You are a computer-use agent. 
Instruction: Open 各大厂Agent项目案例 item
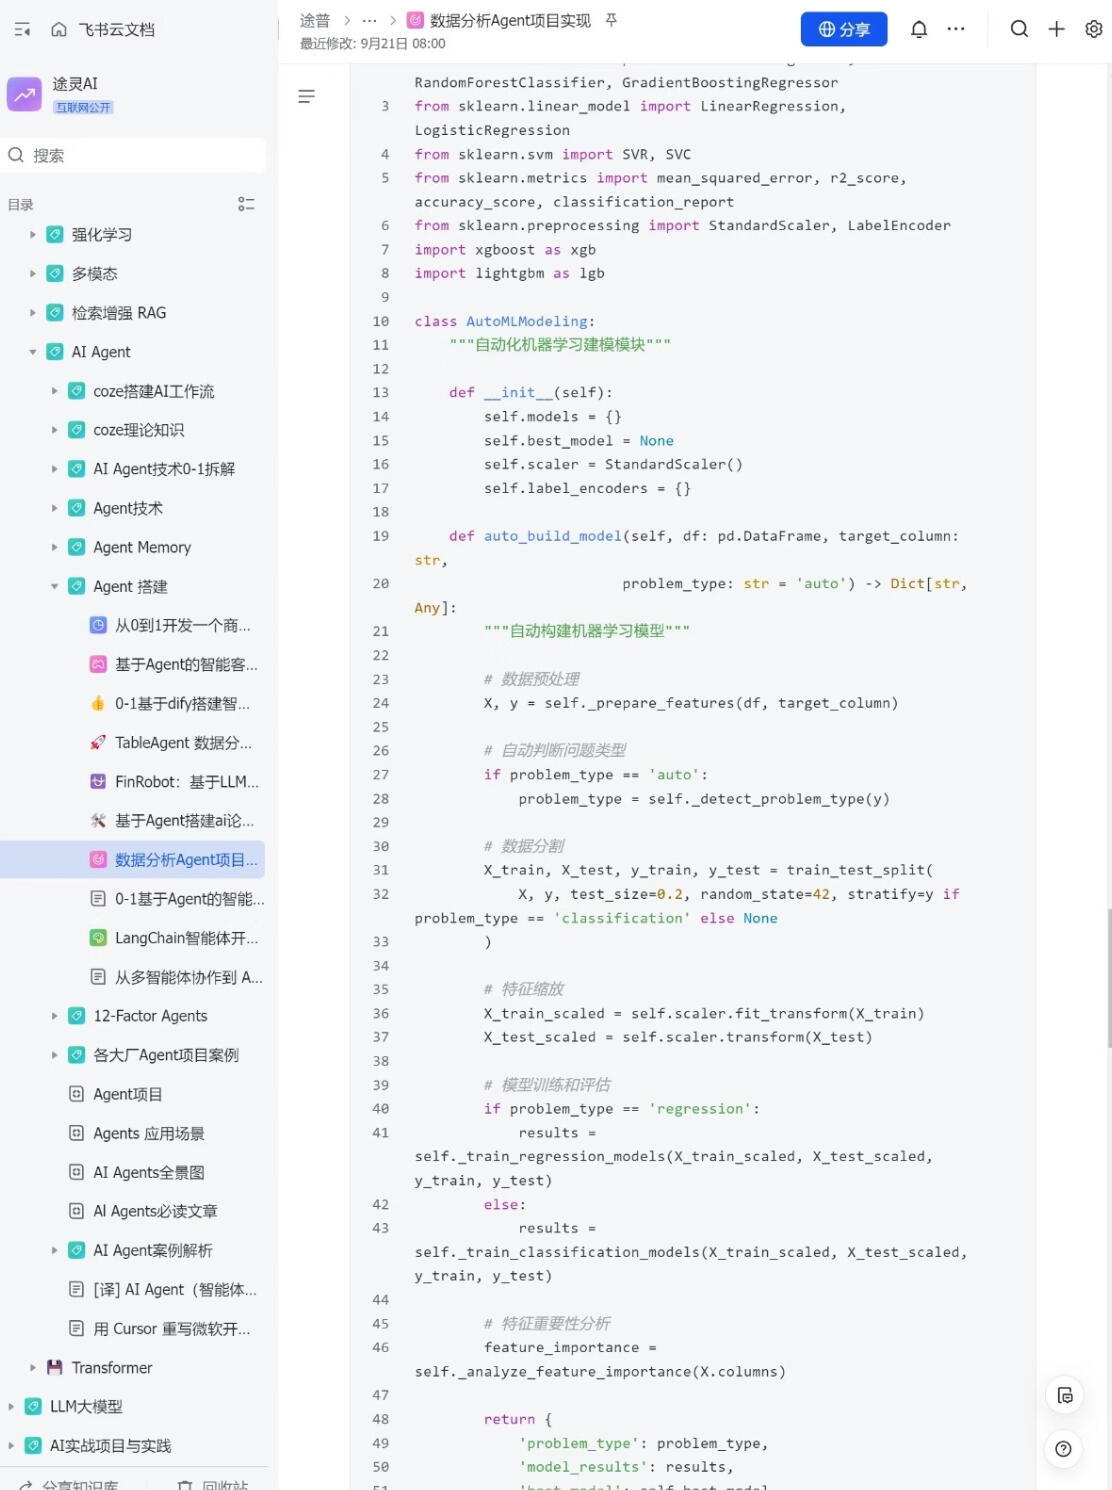(166, 1055)
